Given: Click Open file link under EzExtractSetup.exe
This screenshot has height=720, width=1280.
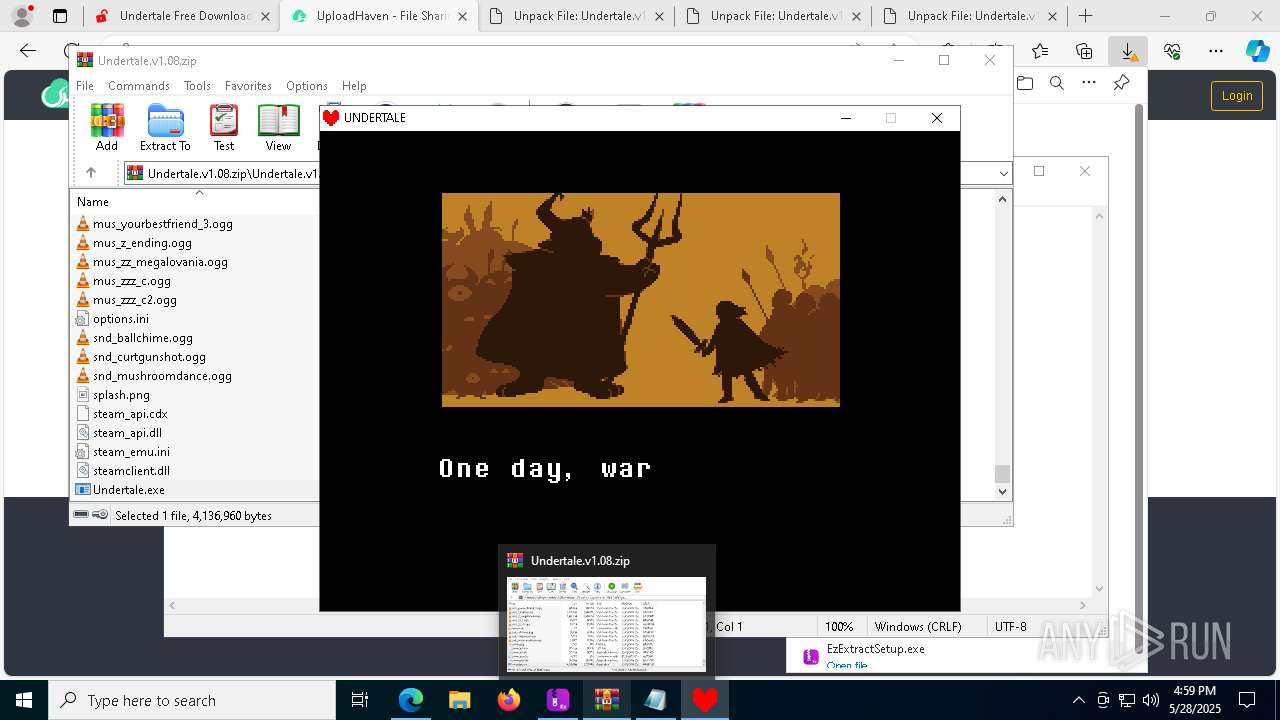Looking at the screenshot, I should click(x=847, y=665).
